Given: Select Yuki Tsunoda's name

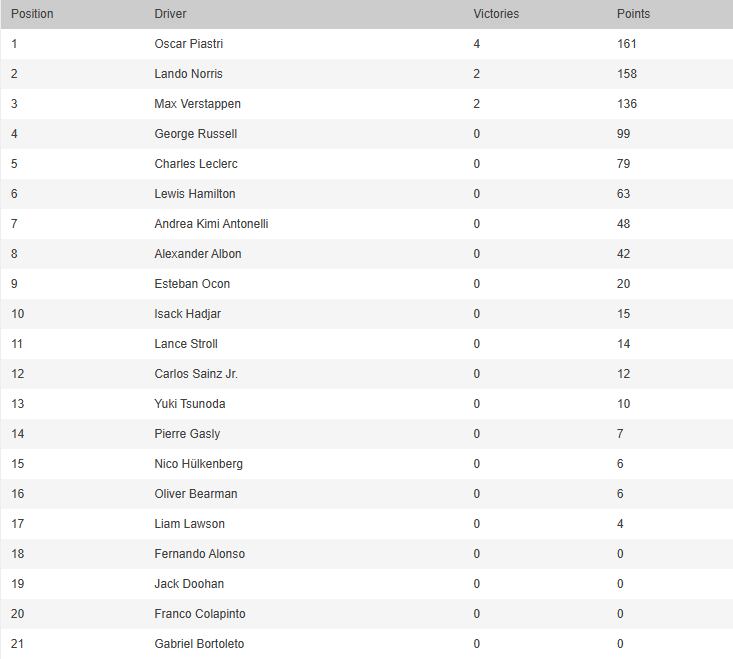Looking at the screenshot, I should (189, 404).
